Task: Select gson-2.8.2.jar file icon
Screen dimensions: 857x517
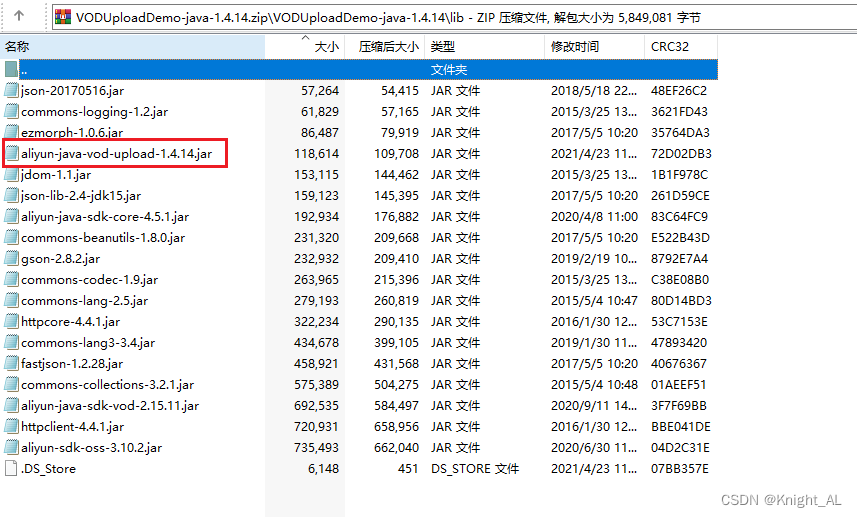Action: pyautogui.click(x=11, y=258)
